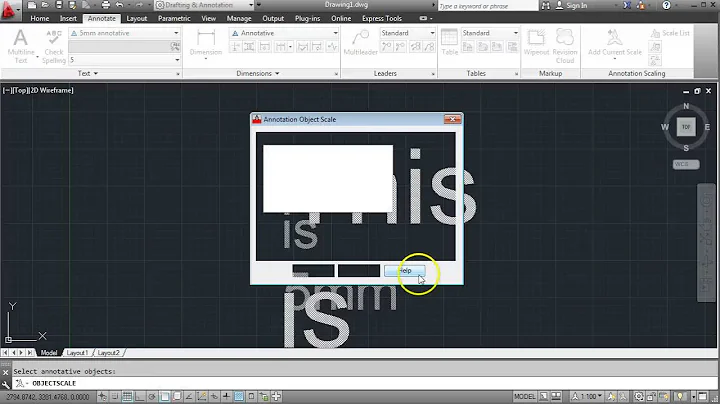Click the Undo arrow icon
The height and width of the screenshot is (404, 720).
119,5
